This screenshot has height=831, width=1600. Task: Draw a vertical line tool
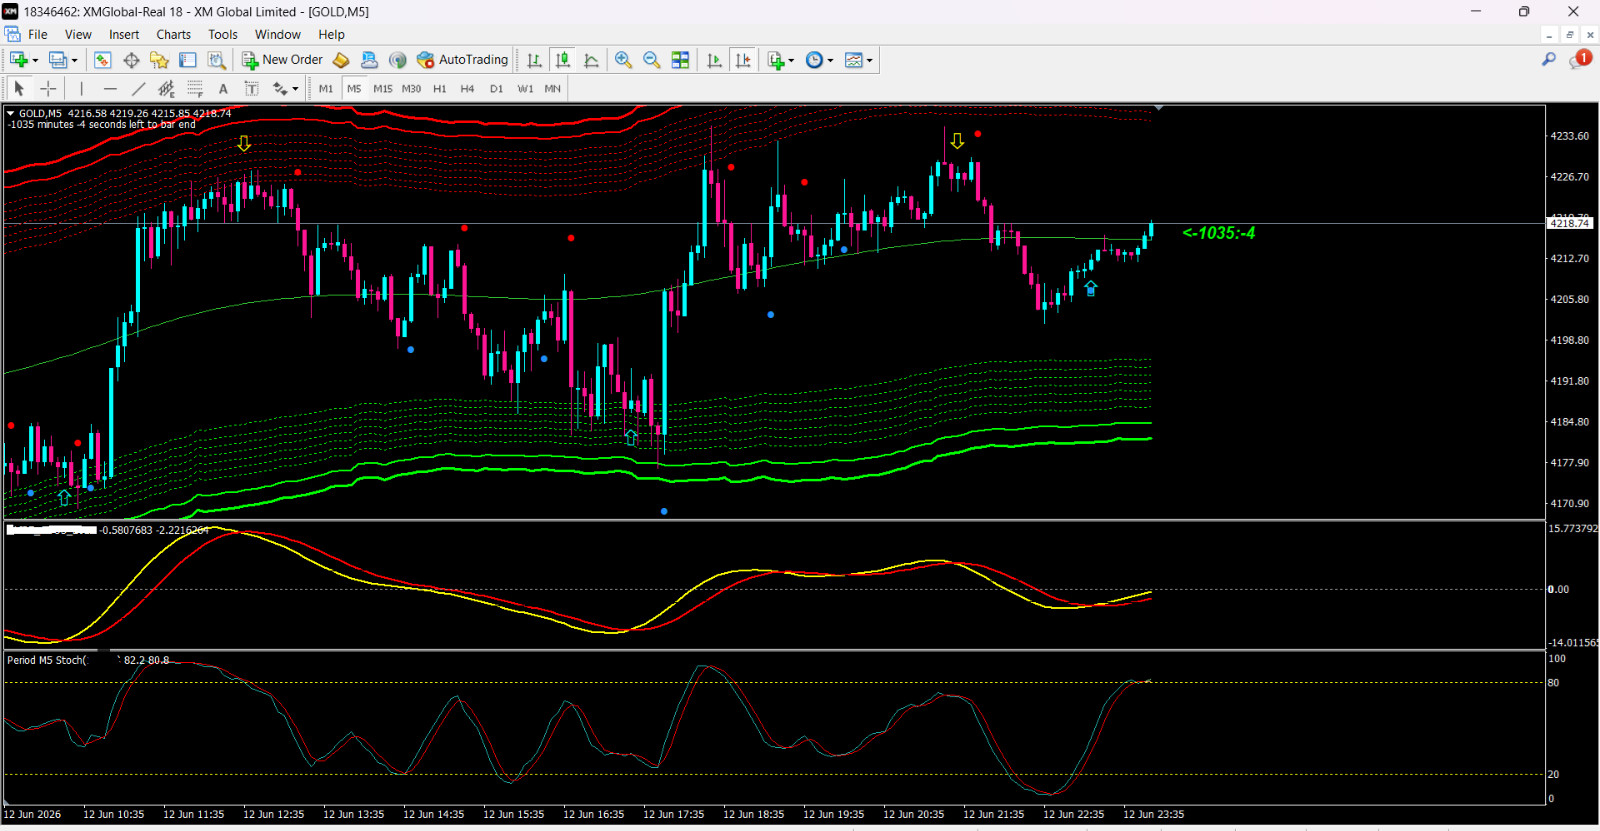(x=81, y=89)
